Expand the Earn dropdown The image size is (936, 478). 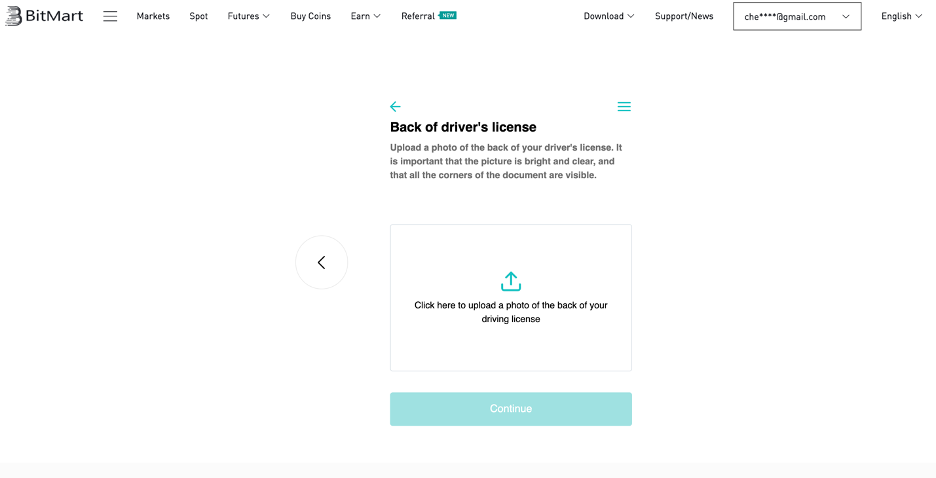coord(365,16)
